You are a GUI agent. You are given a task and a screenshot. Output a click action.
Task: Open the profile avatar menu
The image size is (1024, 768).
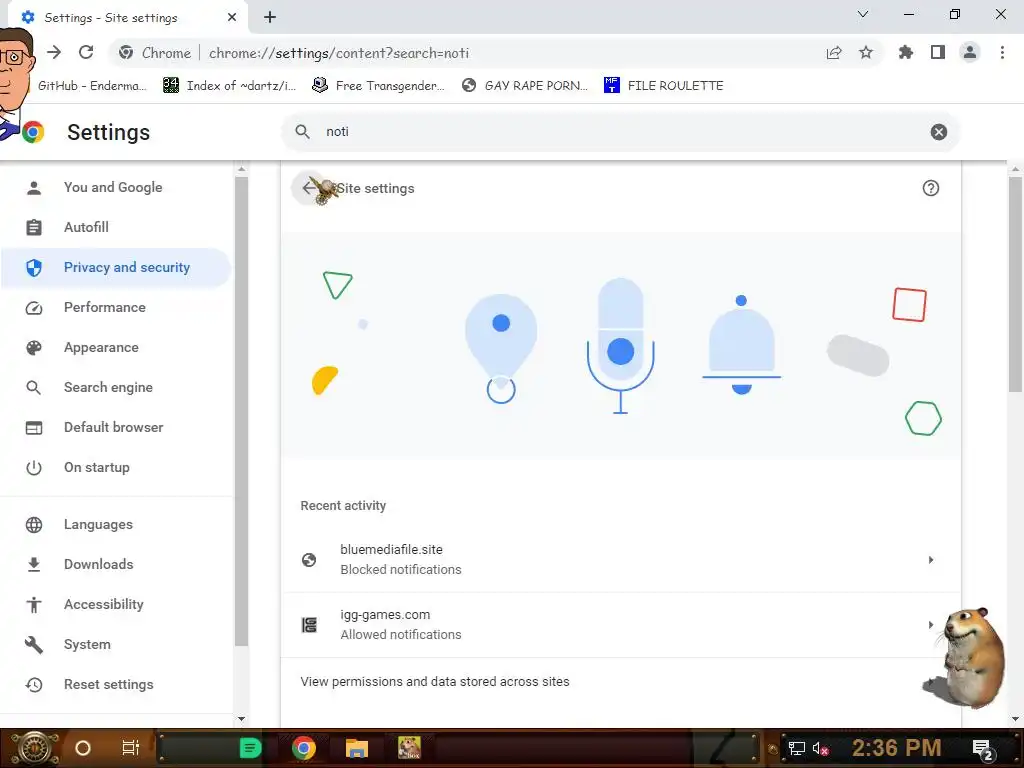tap(970, 53)
